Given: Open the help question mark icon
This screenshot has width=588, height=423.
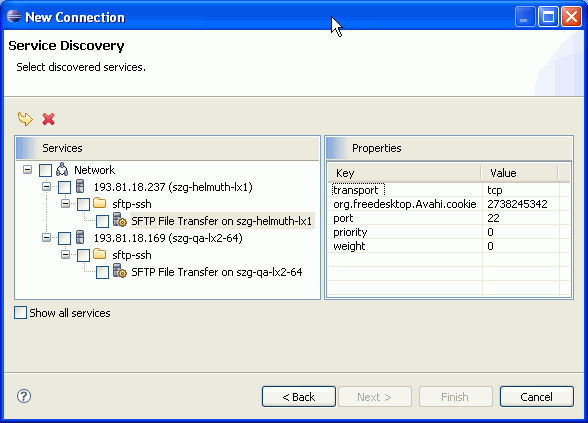Looking at the screenshot, I should pyautogui.click(x=24, y=396).
